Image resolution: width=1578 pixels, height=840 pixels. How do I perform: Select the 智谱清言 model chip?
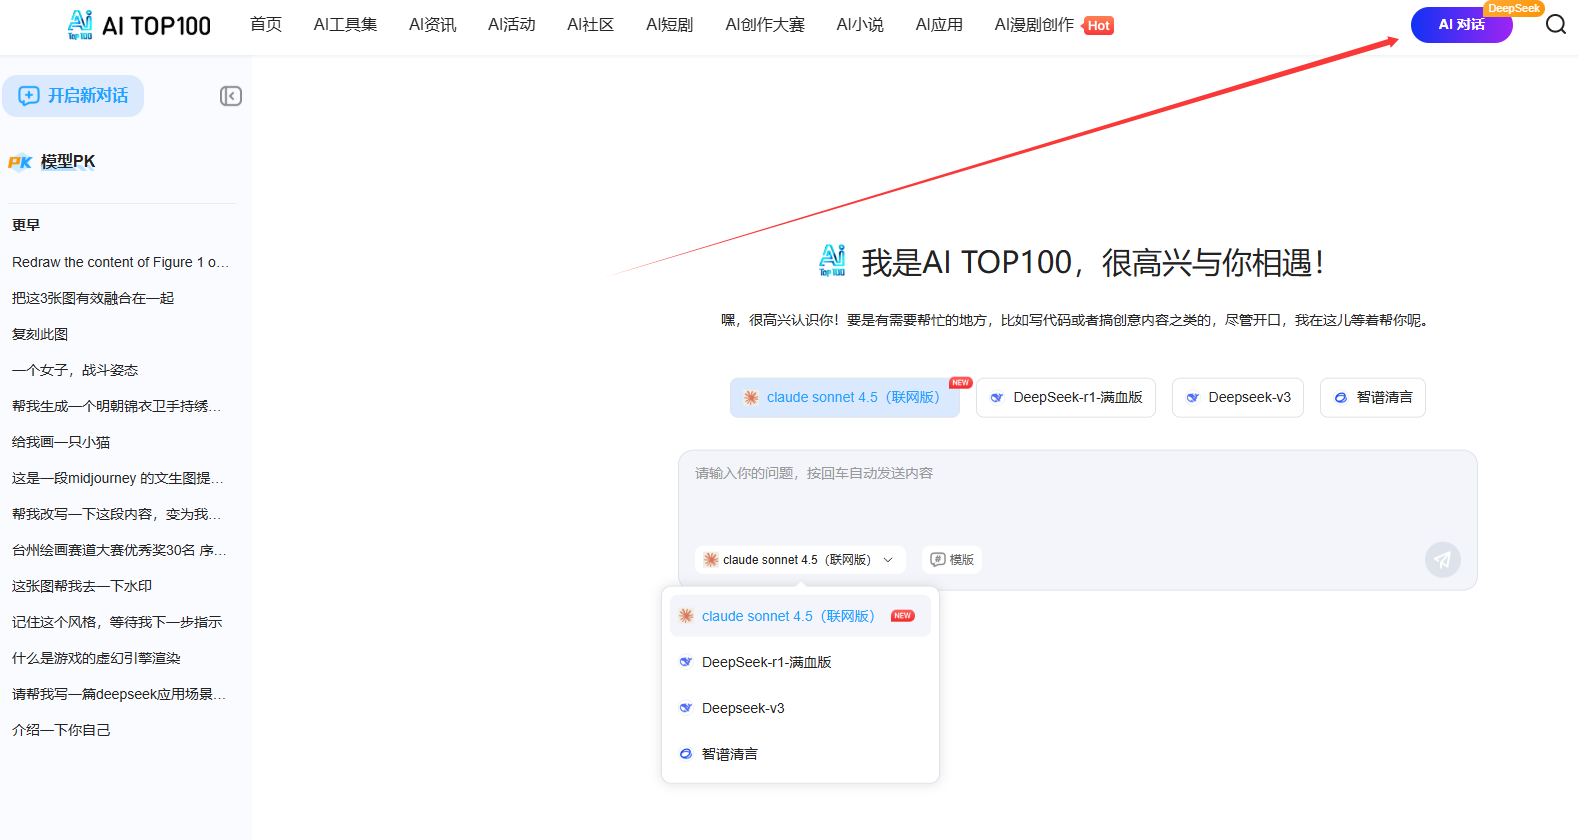click(x=1372, y=398)
